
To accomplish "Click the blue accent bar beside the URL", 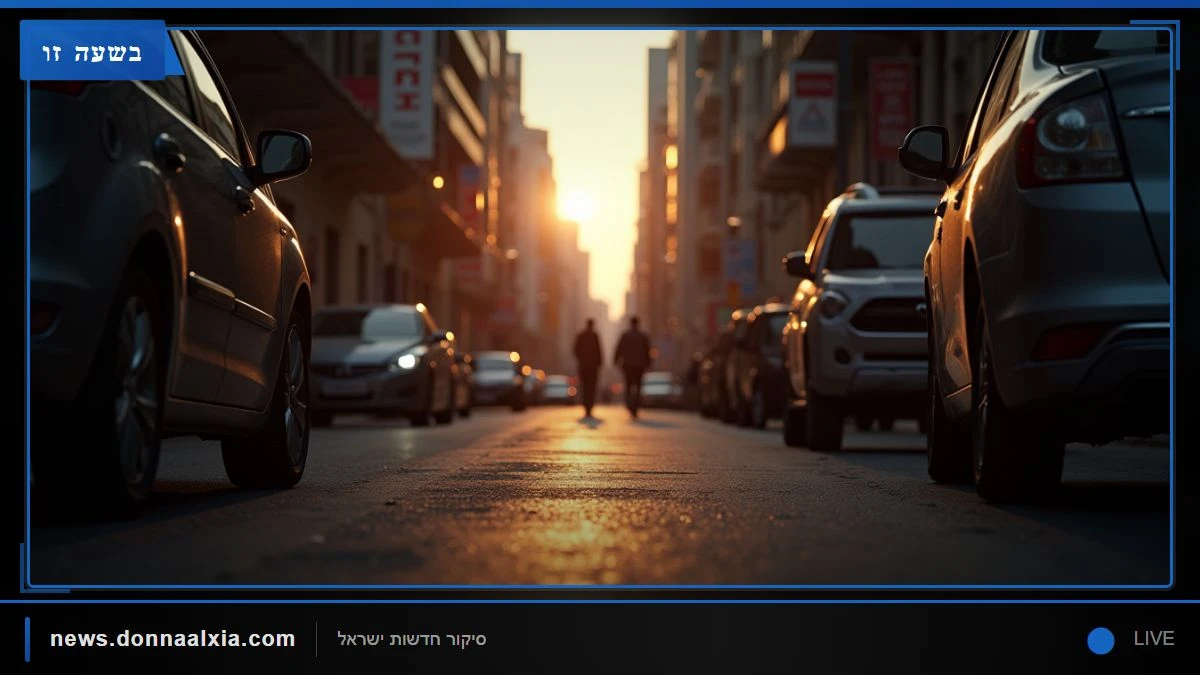I will pyautogui.click(x=28, y=639).
